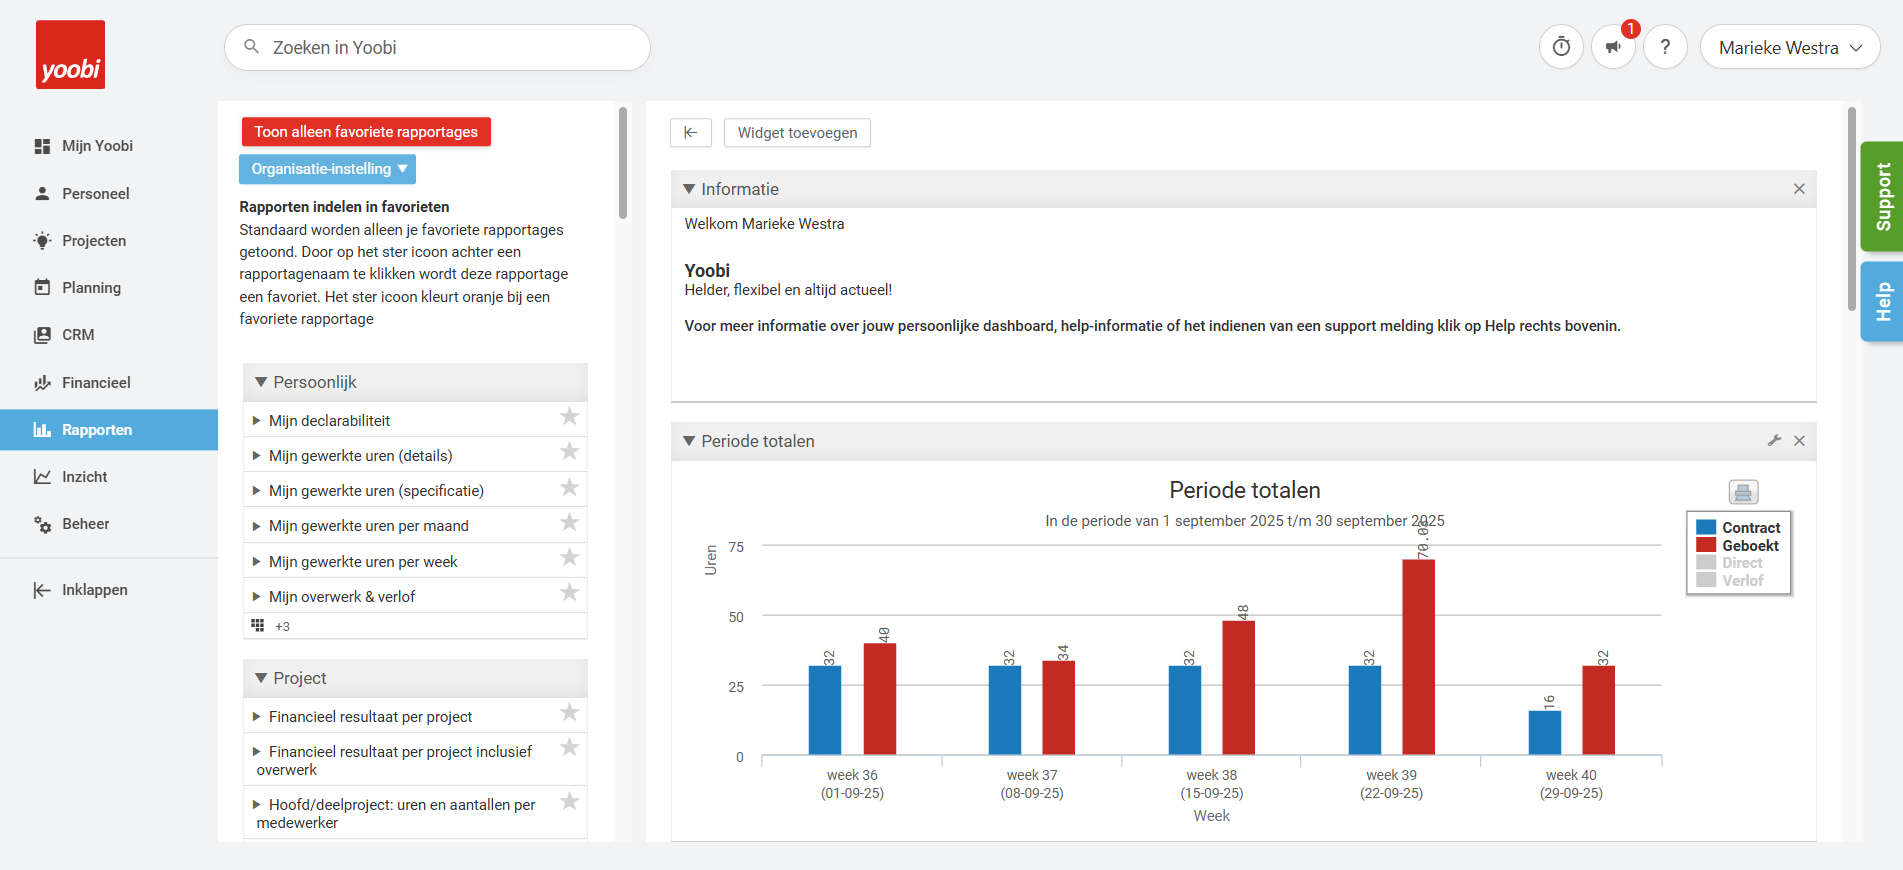The image size is (1903, 870).
Task: Click the Widget toevoegen button
Action: point(797,133)
